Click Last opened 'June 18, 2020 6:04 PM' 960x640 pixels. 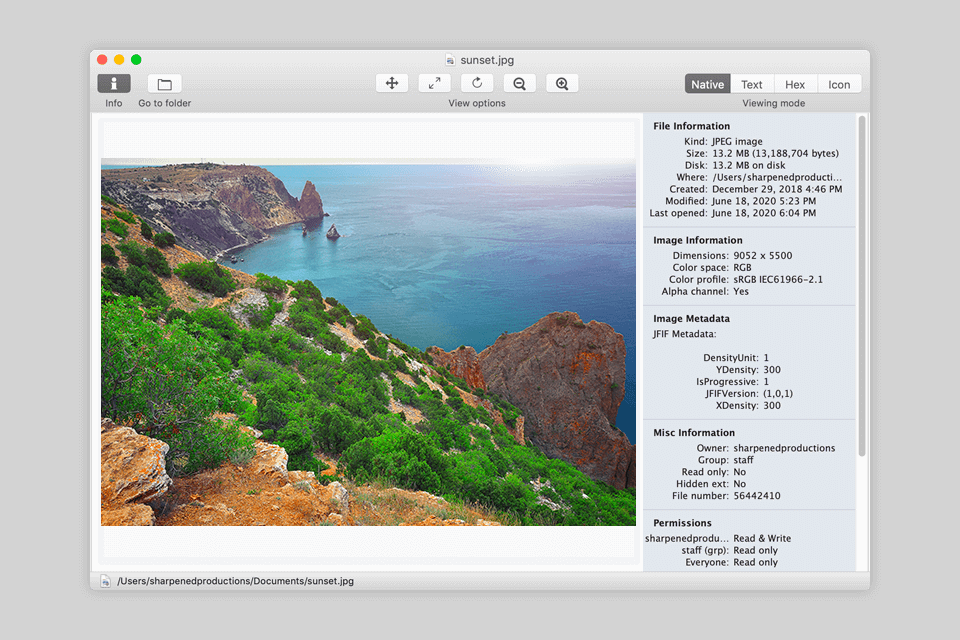tap(763, 213)
